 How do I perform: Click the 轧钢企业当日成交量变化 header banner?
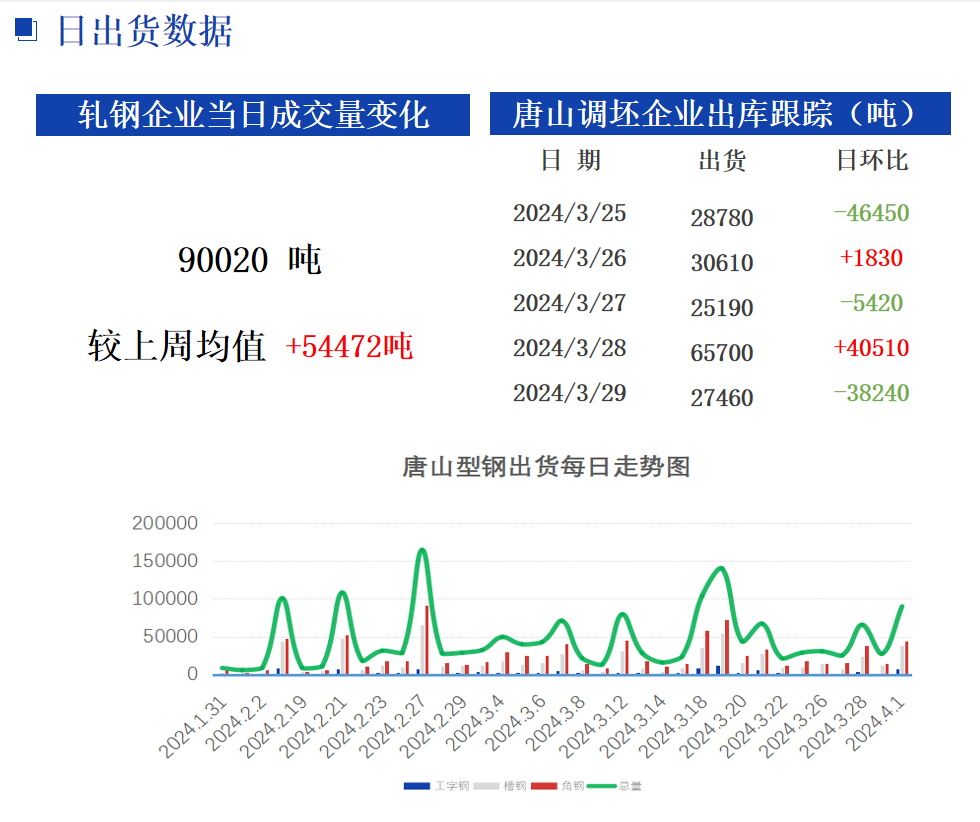(253, 115)
